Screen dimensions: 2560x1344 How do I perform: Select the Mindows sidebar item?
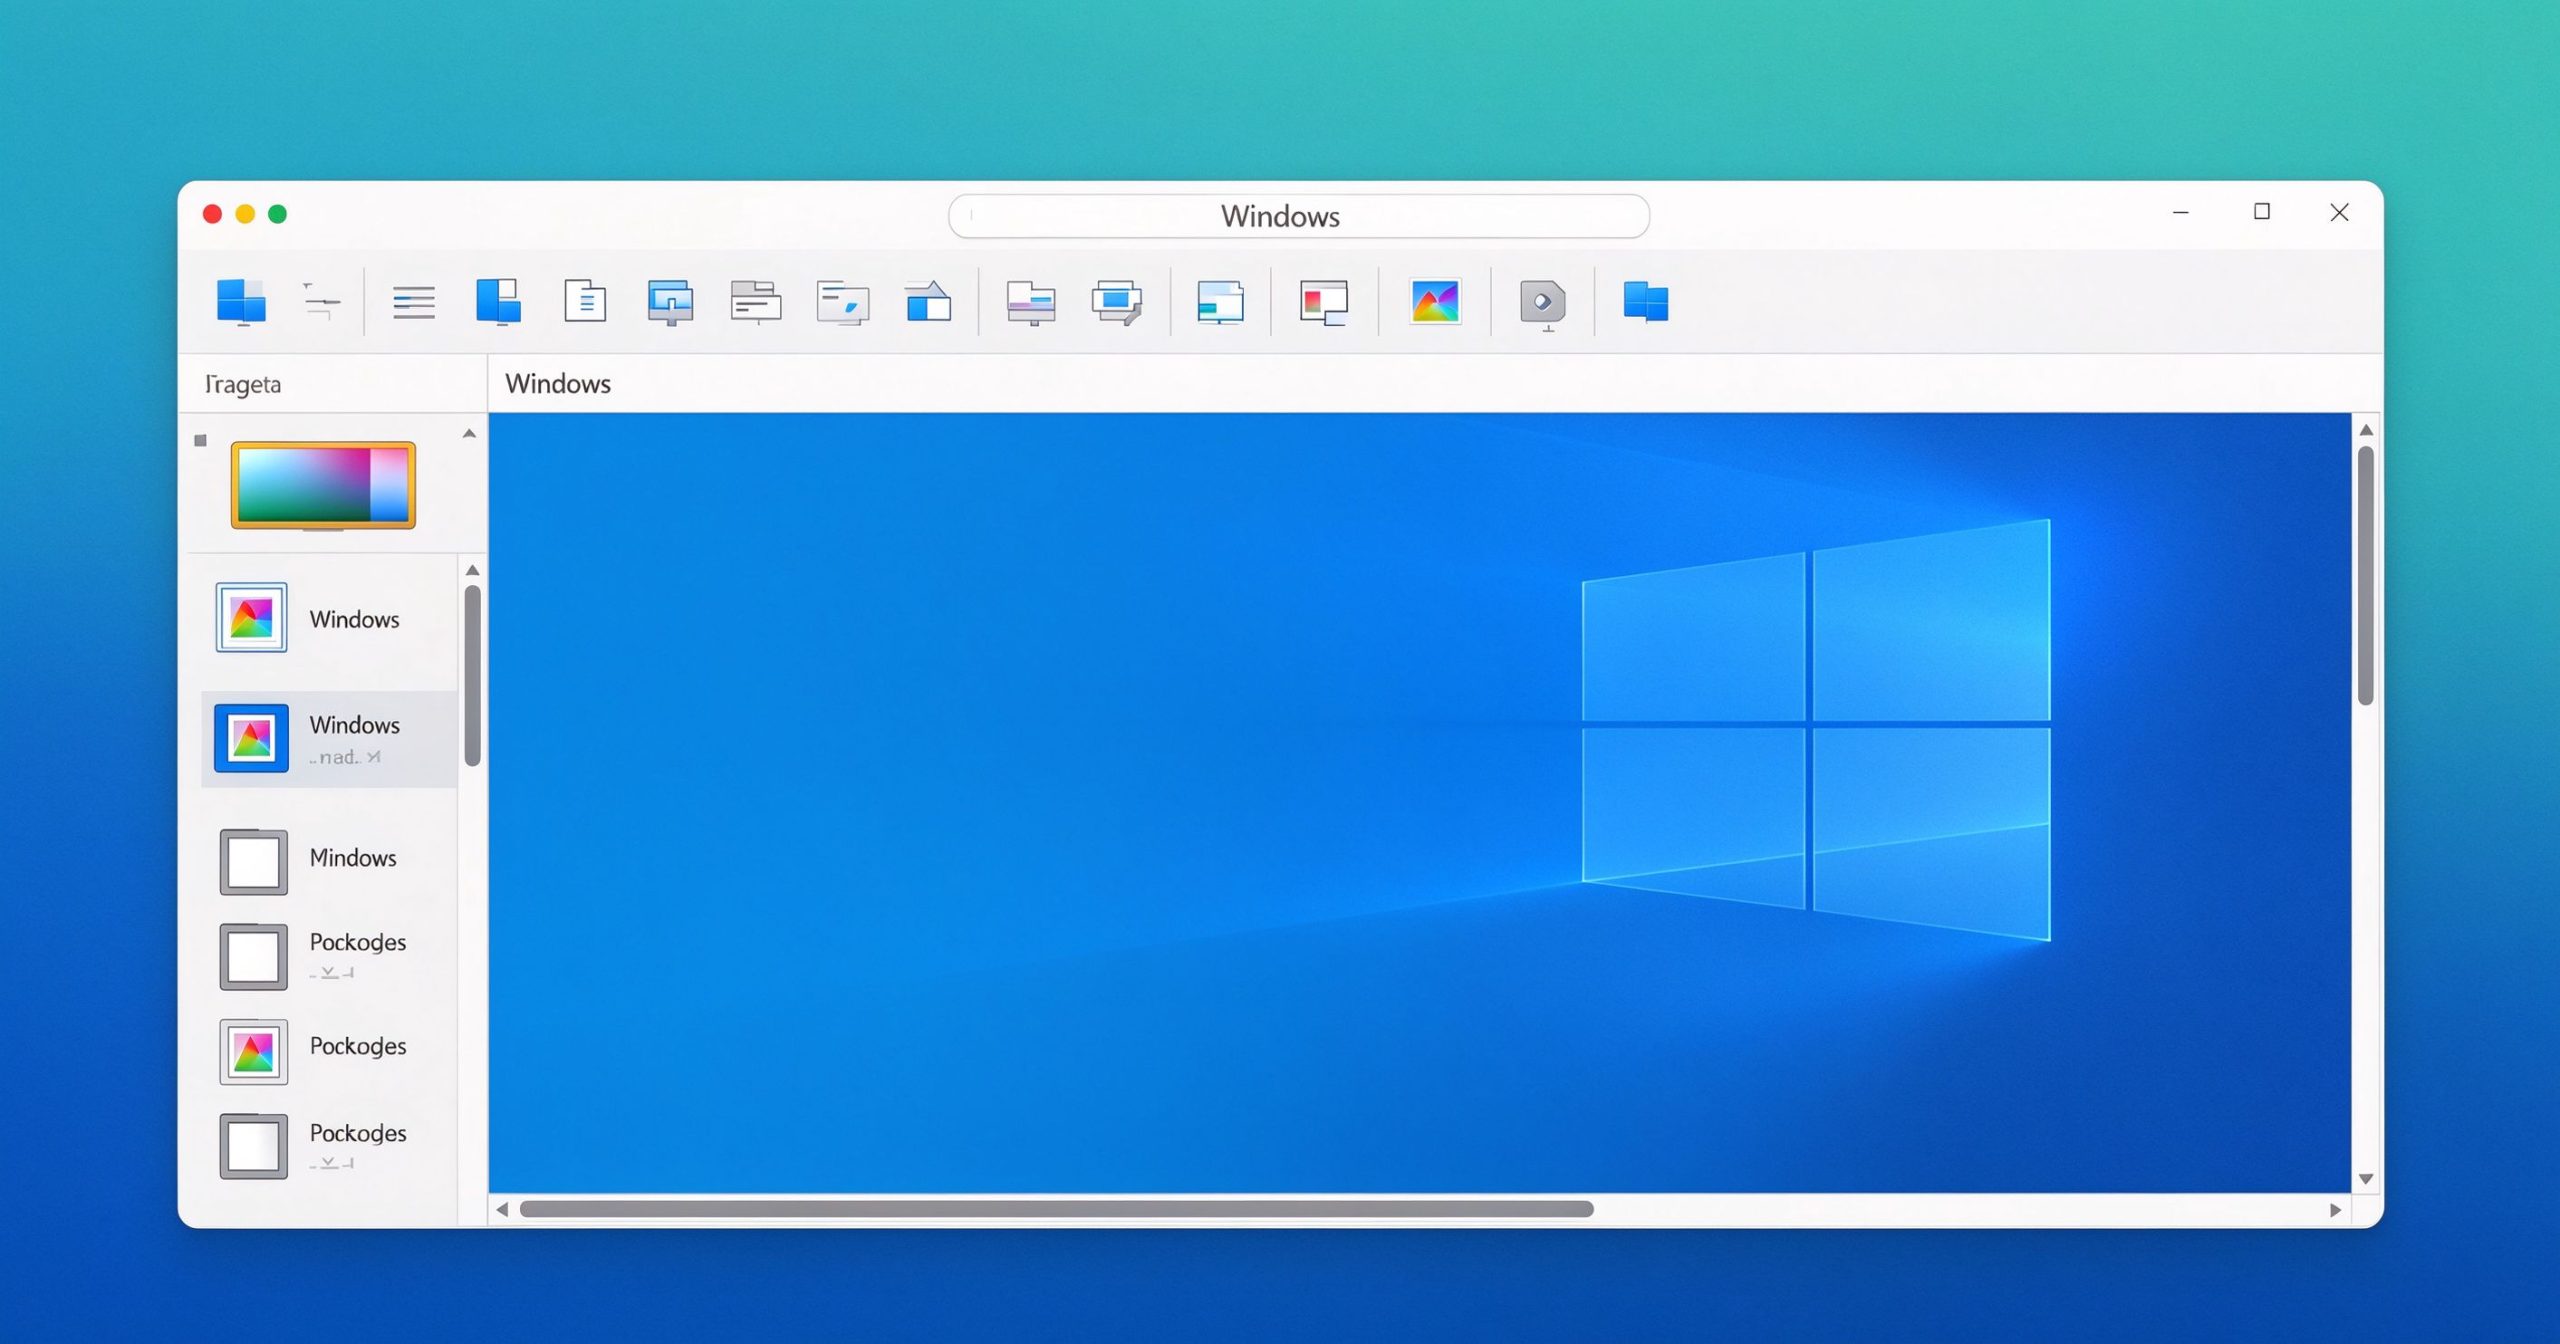329,860
